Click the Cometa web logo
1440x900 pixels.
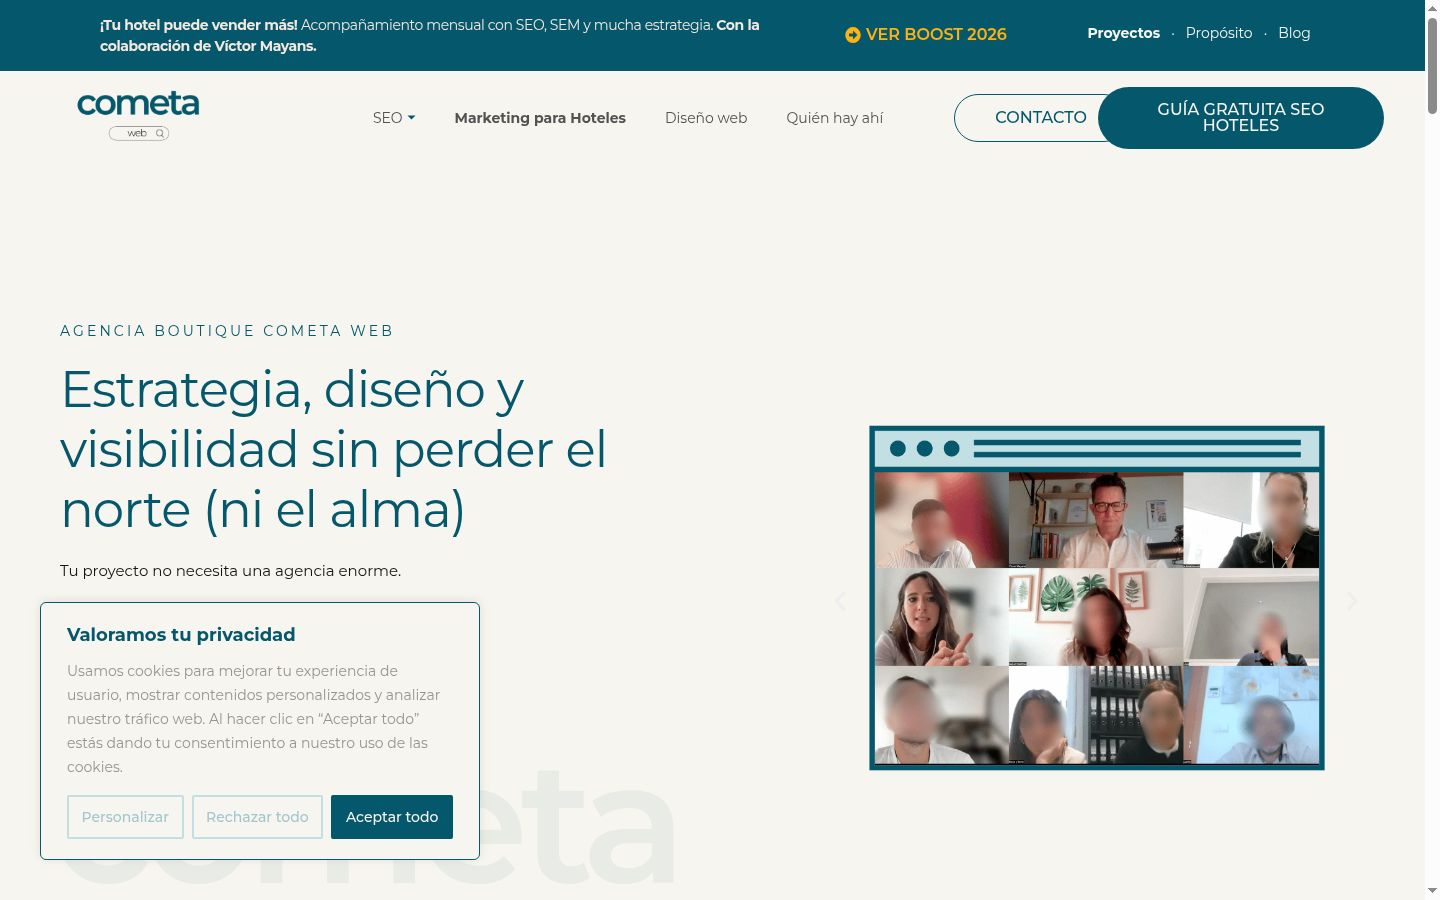click(138, 115)
